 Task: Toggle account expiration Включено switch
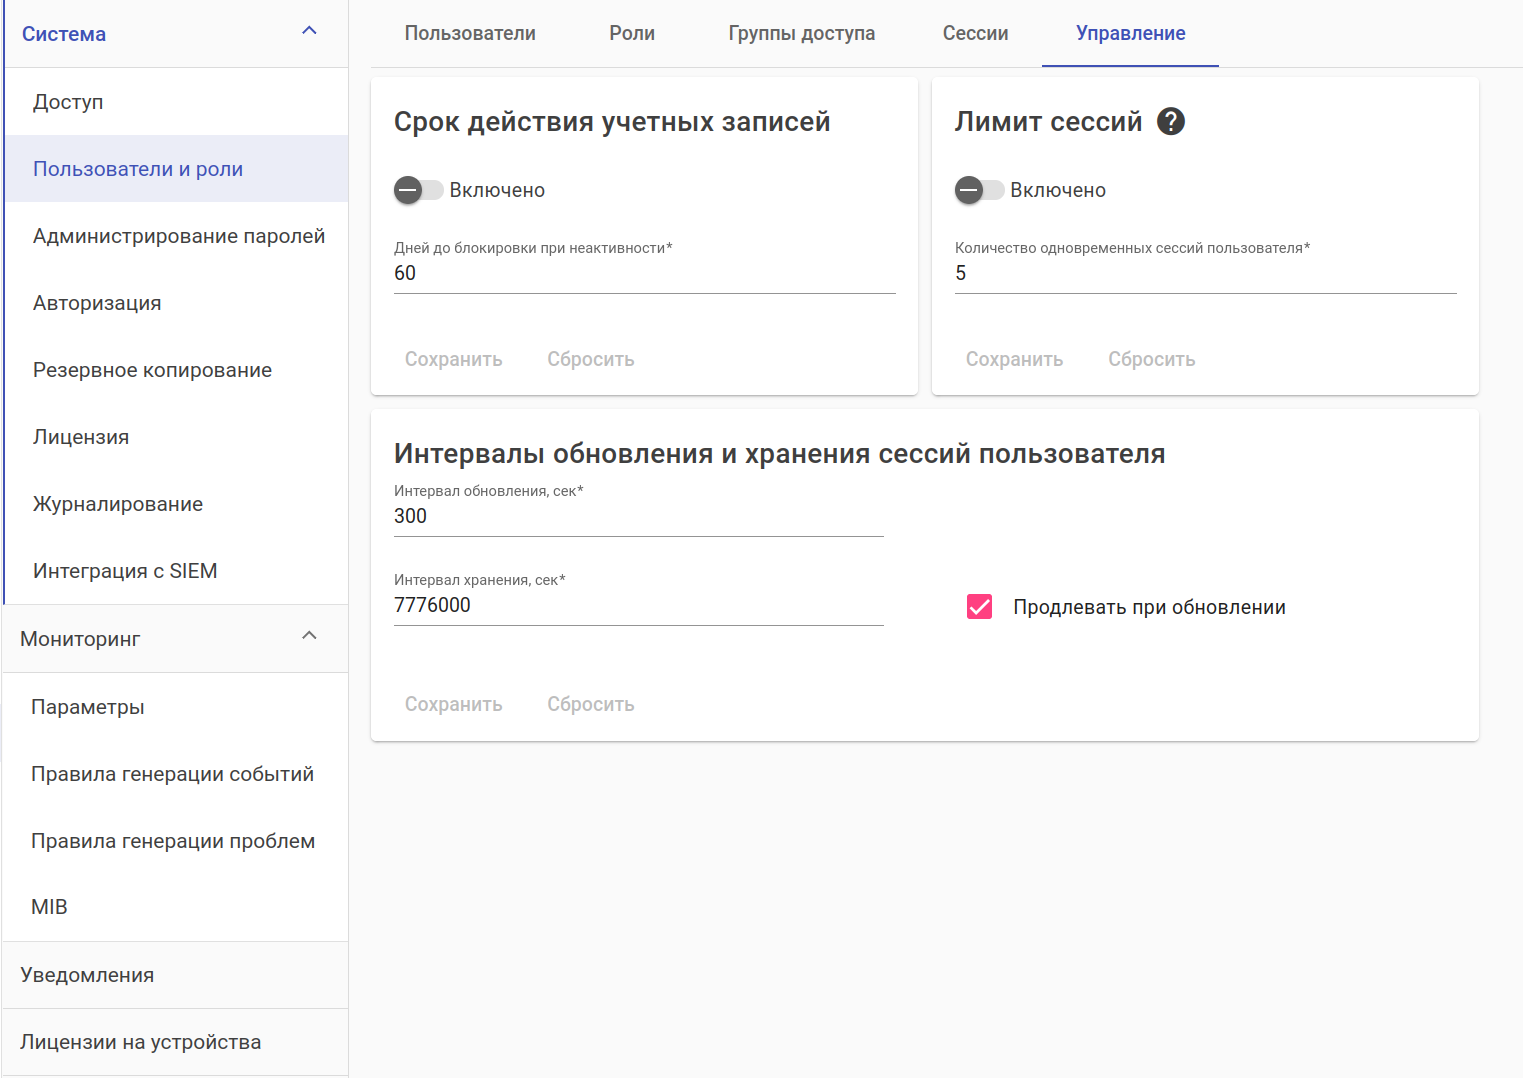(418, 190)
